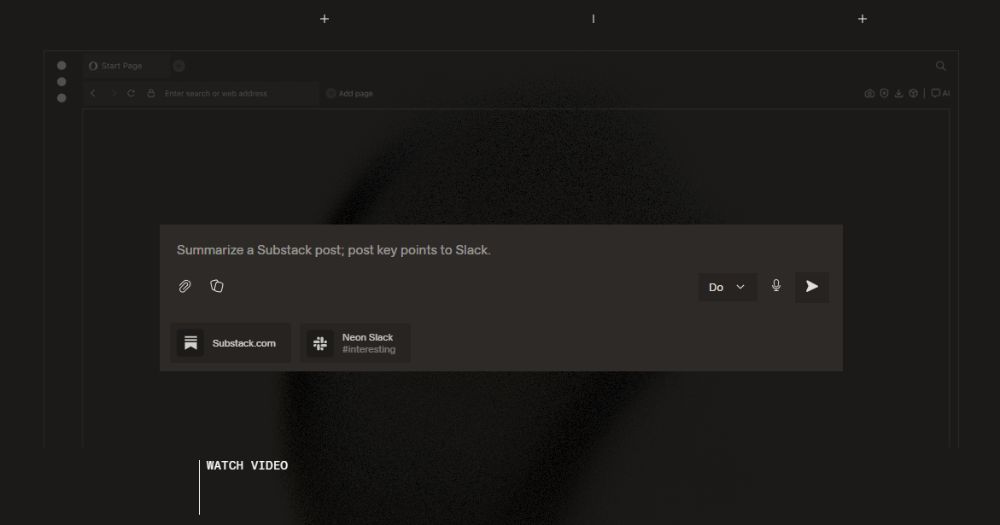Send the prompt with the arrow button
Image resolution: width=1000 pixels, height=525 pixels.
pos(812,287)
